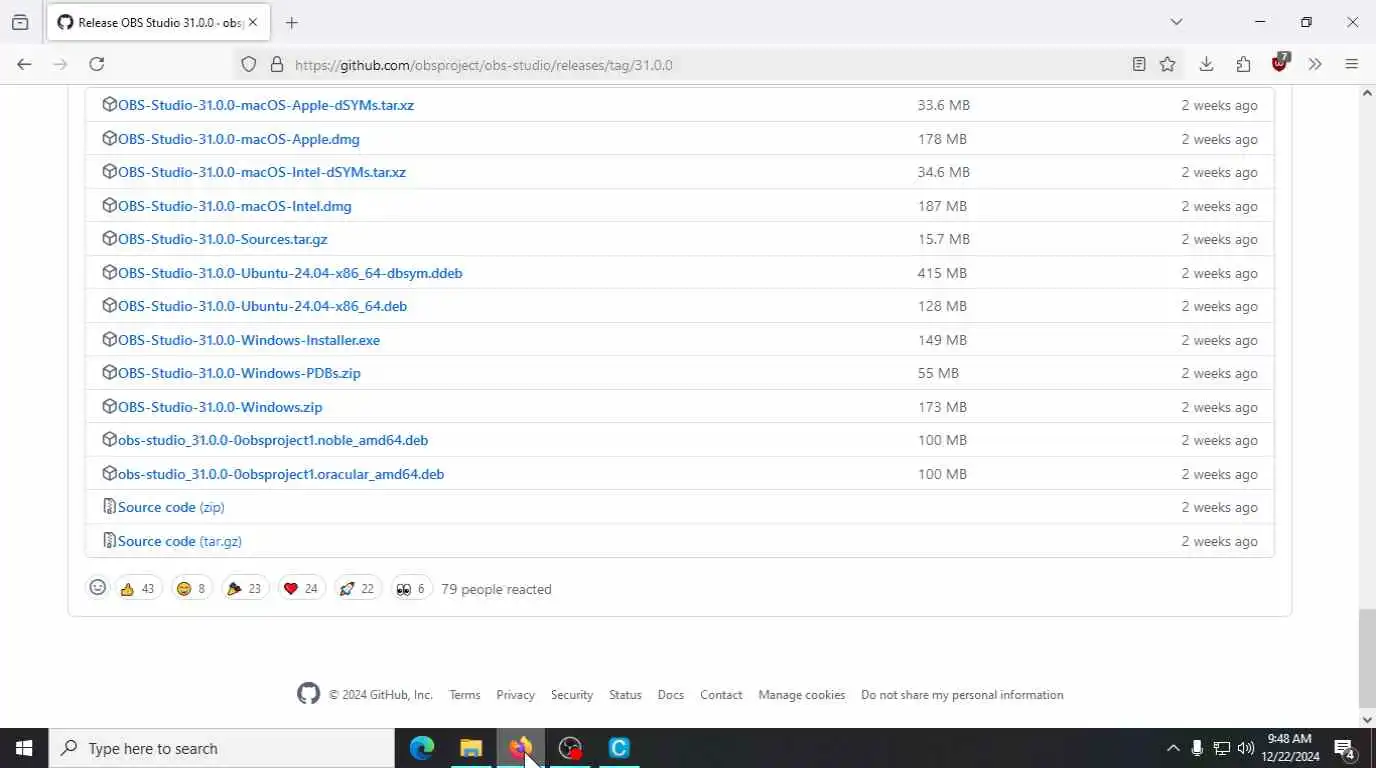
Task: Open the add reaction smiley picker
Action: [97, 588]
